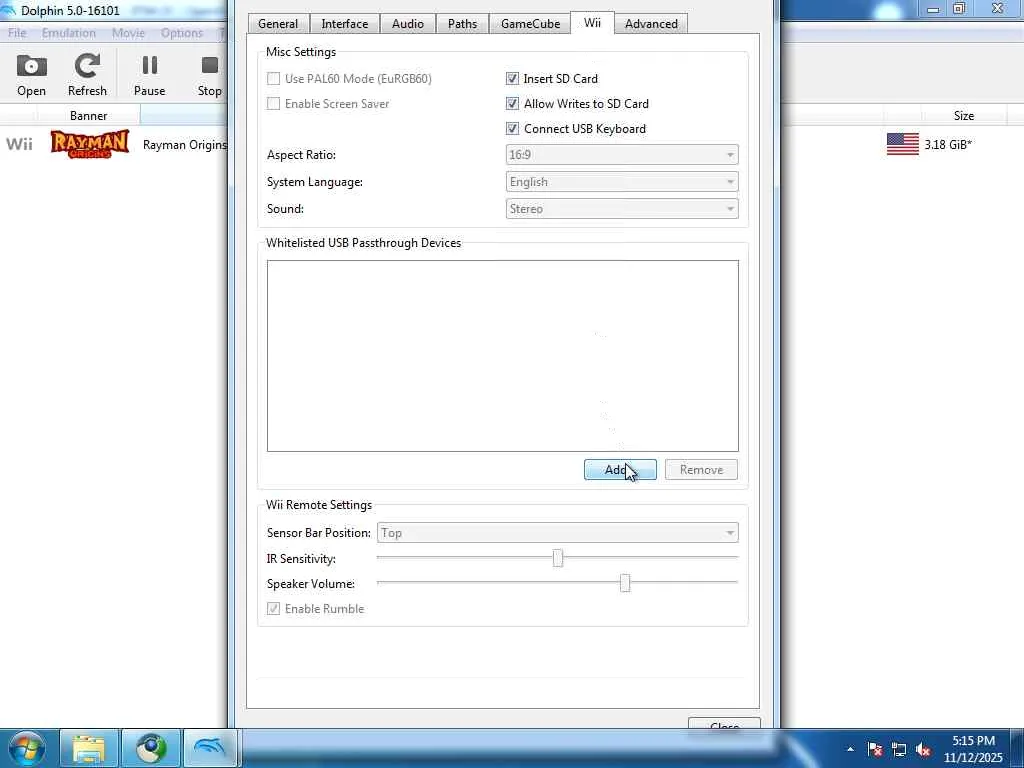Screen dimensions: 1024x768
Task: Toggle Use PAL60 Mode (EuRGB60) checkbox
Action: pyautogui.click(x=274, y=78)
